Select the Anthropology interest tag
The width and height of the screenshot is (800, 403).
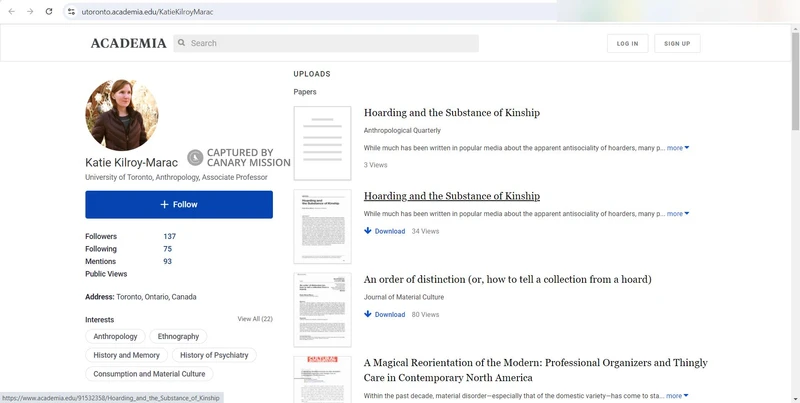click(x=116, y=337)
